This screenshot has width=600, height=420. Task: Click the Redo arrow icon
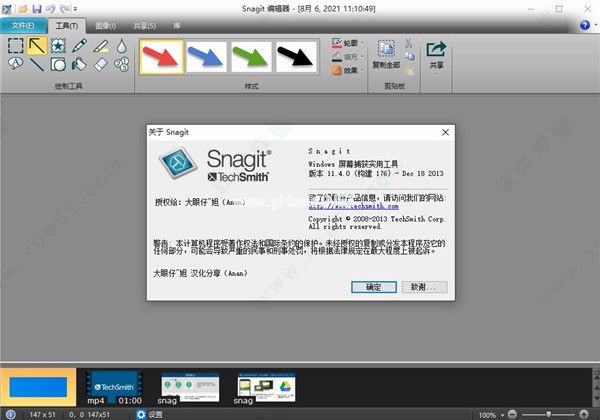tap(64, 8)
